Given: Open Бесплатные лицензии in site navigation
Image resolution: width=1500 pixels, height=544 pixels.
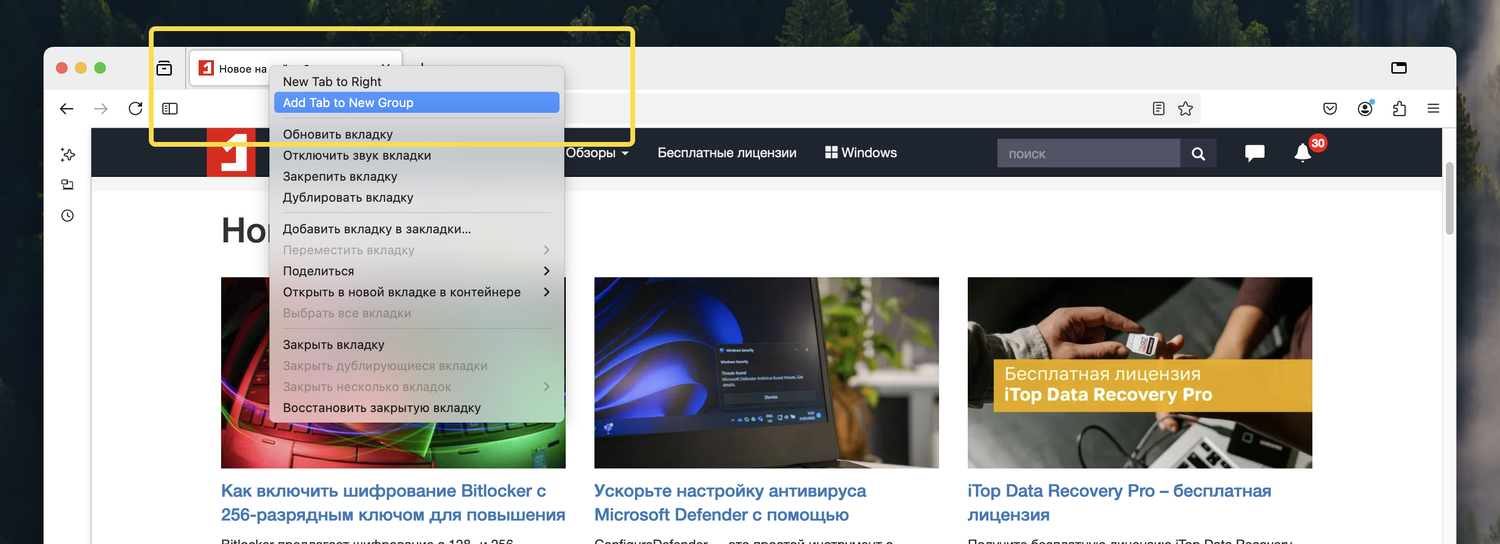Looking at the screenshot, I should coord(727,153).
